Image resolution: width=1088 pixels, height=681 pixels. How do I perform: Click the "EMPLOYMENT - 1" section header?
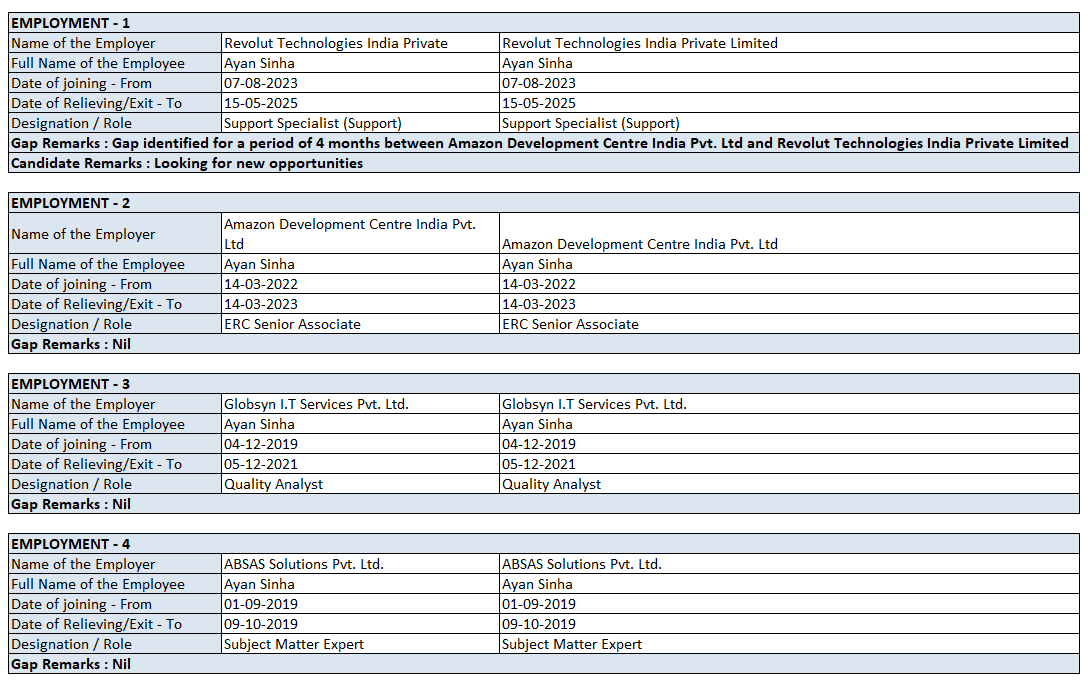point(70,22)
